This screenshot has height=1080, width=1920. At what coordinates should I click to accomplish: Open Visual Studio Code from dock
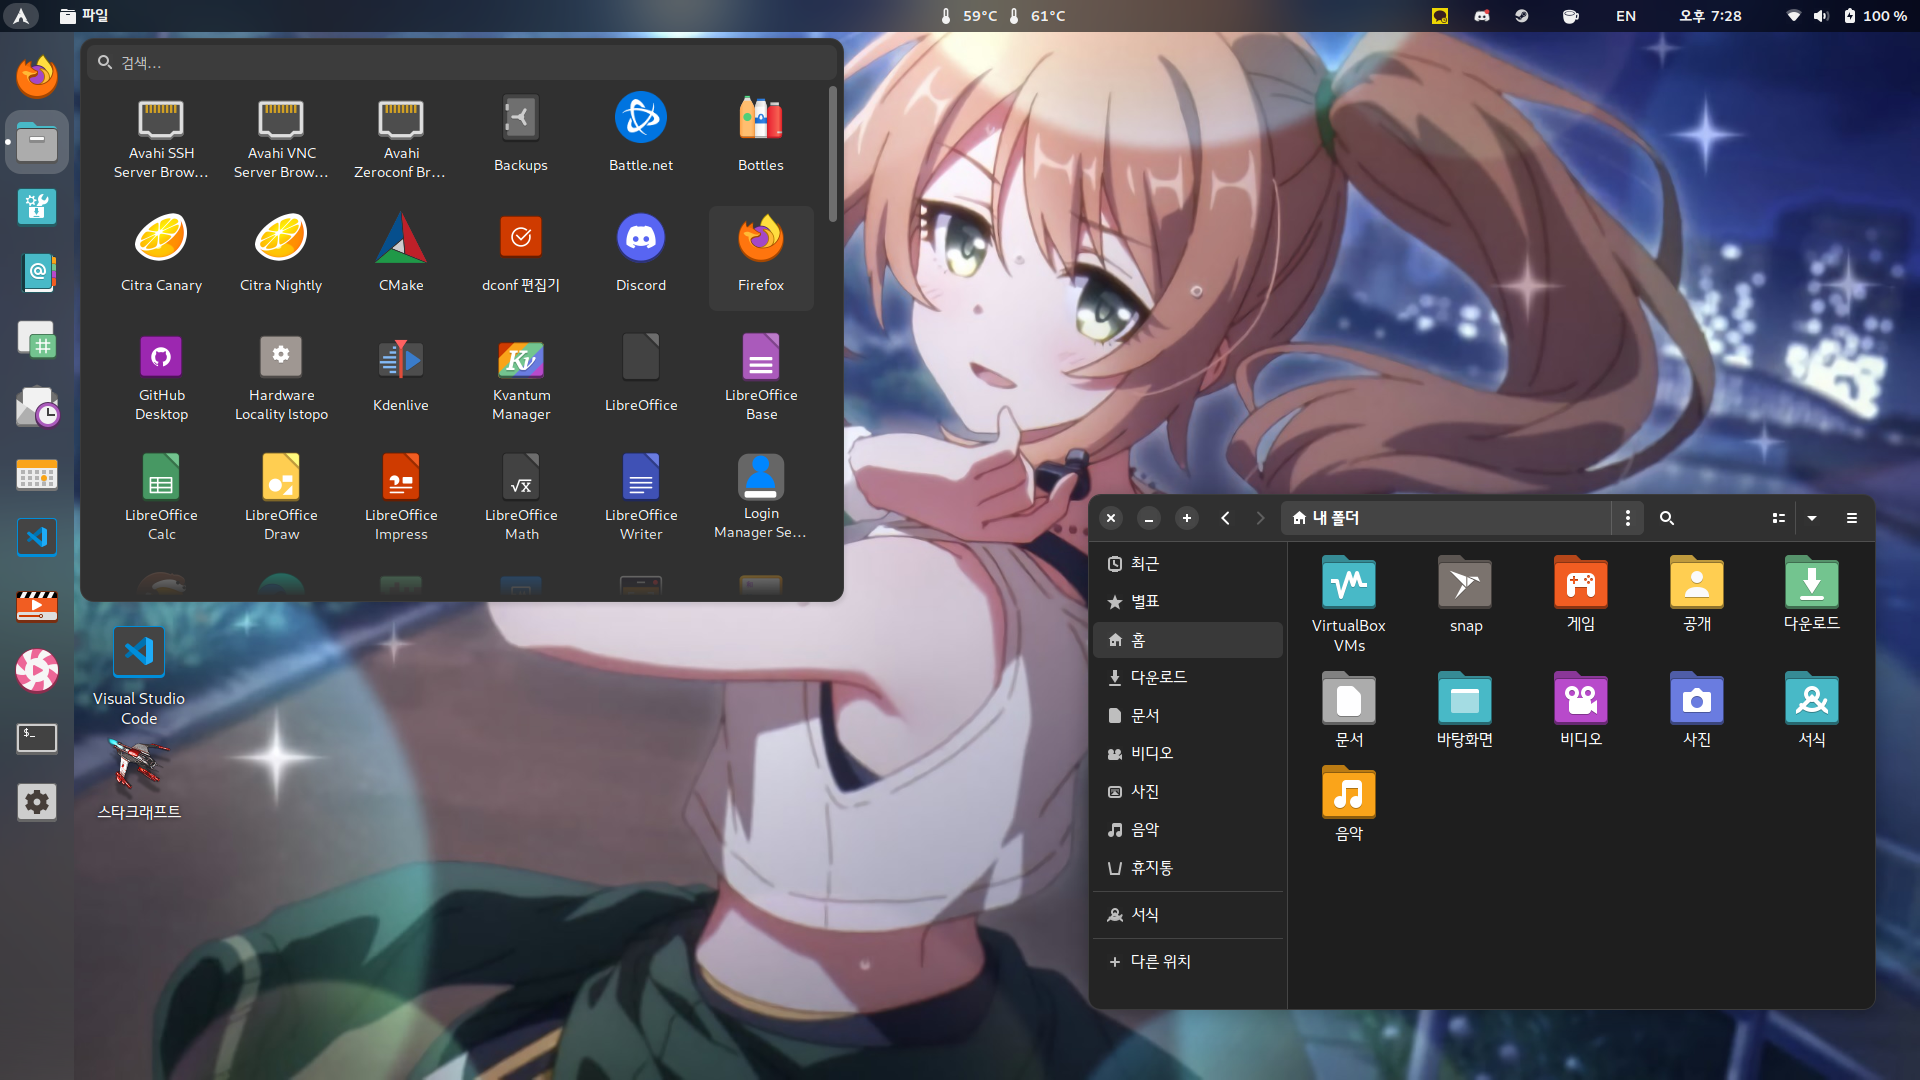tap(37, 537)
